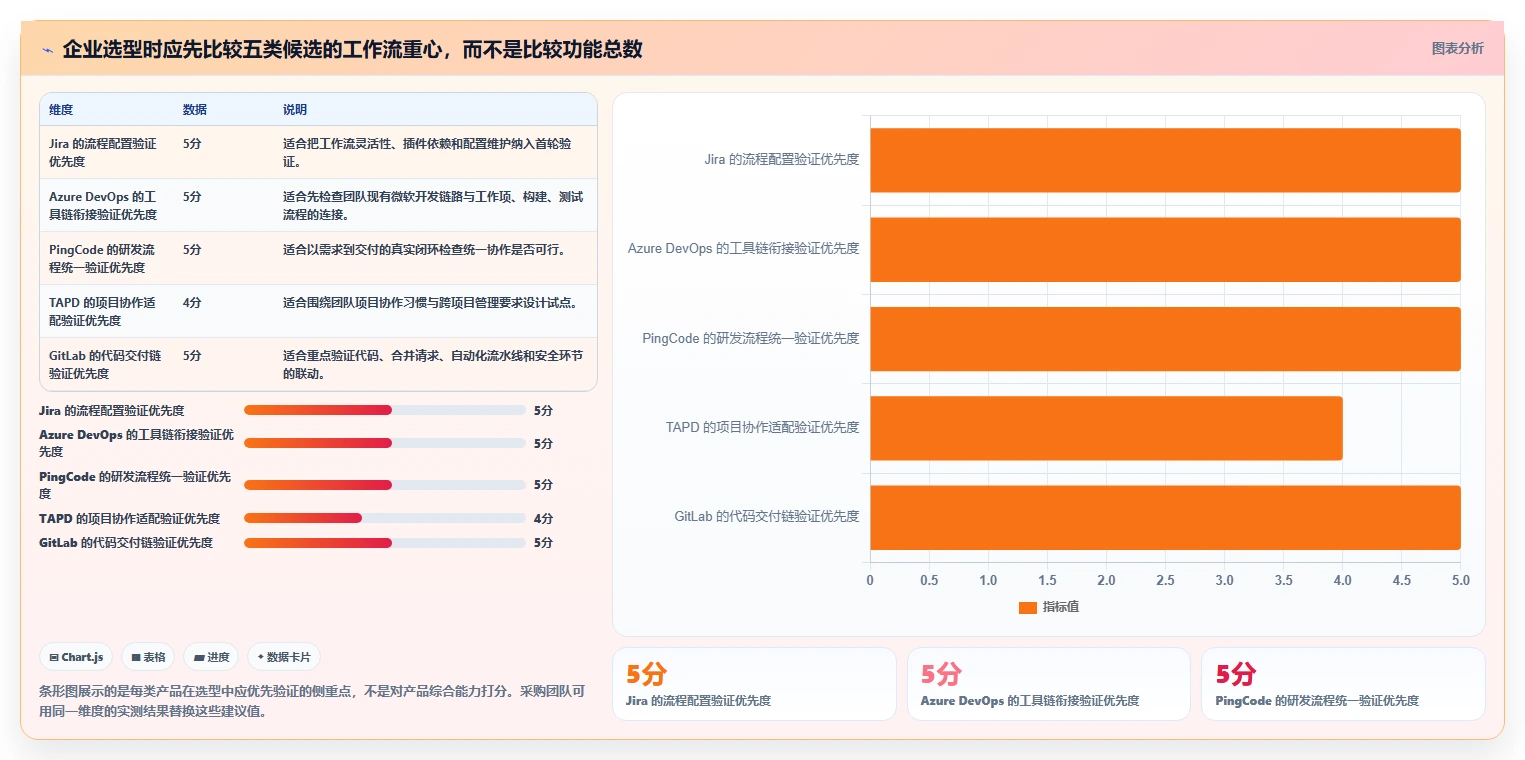Click the Jira bar in the chart
Viewport: 1525px width, 760px height.
(1165, 160)
